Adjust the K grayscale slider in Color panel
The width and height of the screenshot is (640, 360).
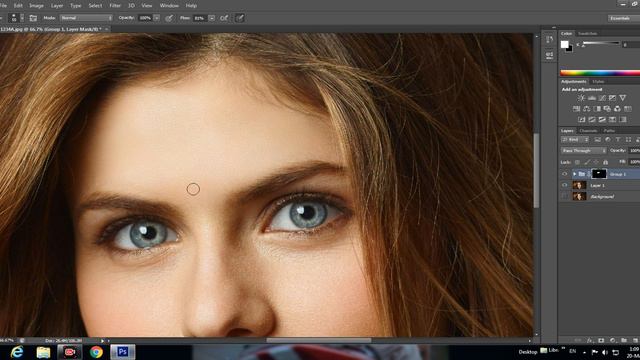[x=601, y=44]
